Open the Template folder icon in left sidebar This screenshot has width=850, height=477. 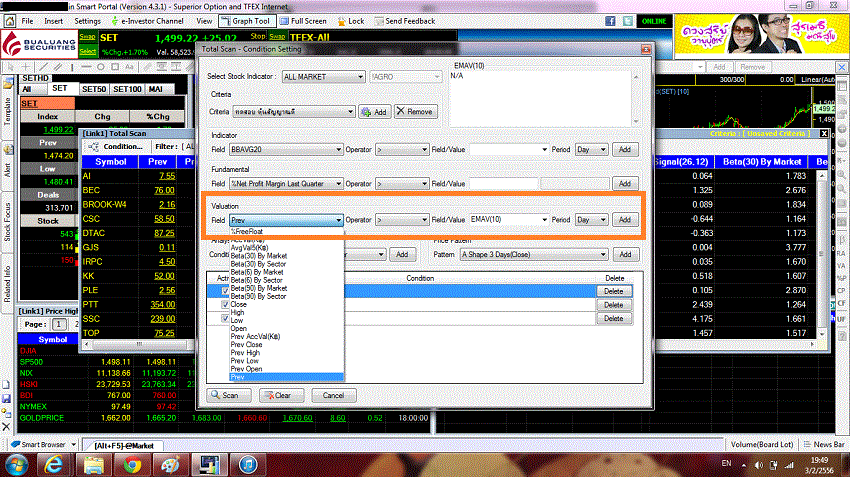click(x=8, y=83)
